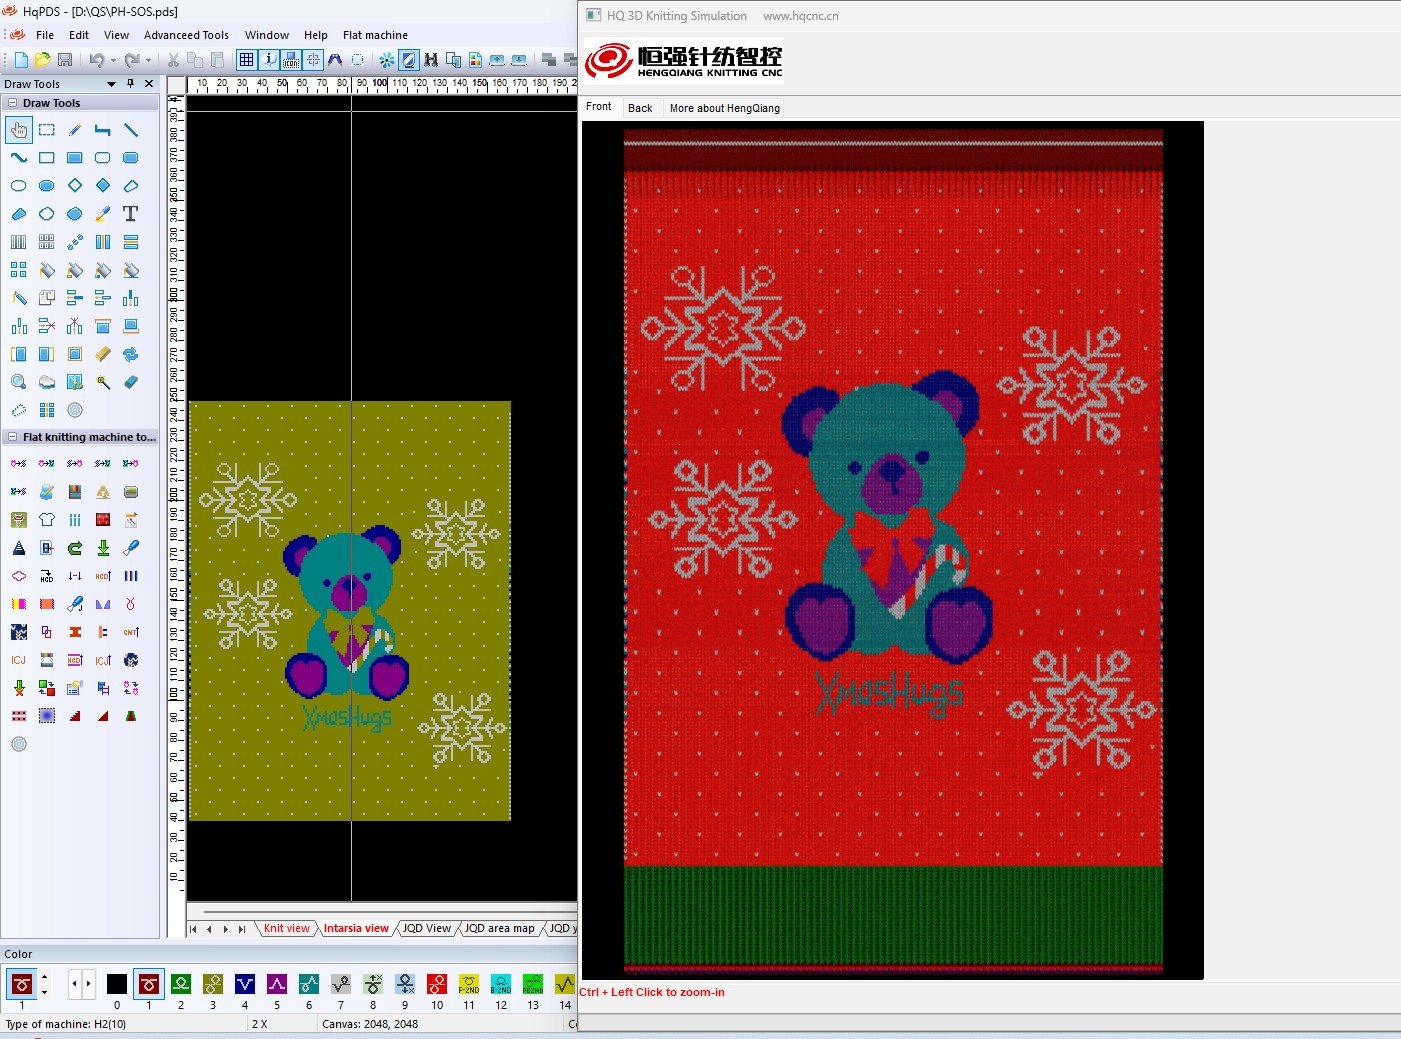Pick the eyedropper color picker tool

click(x=102, y=214)
